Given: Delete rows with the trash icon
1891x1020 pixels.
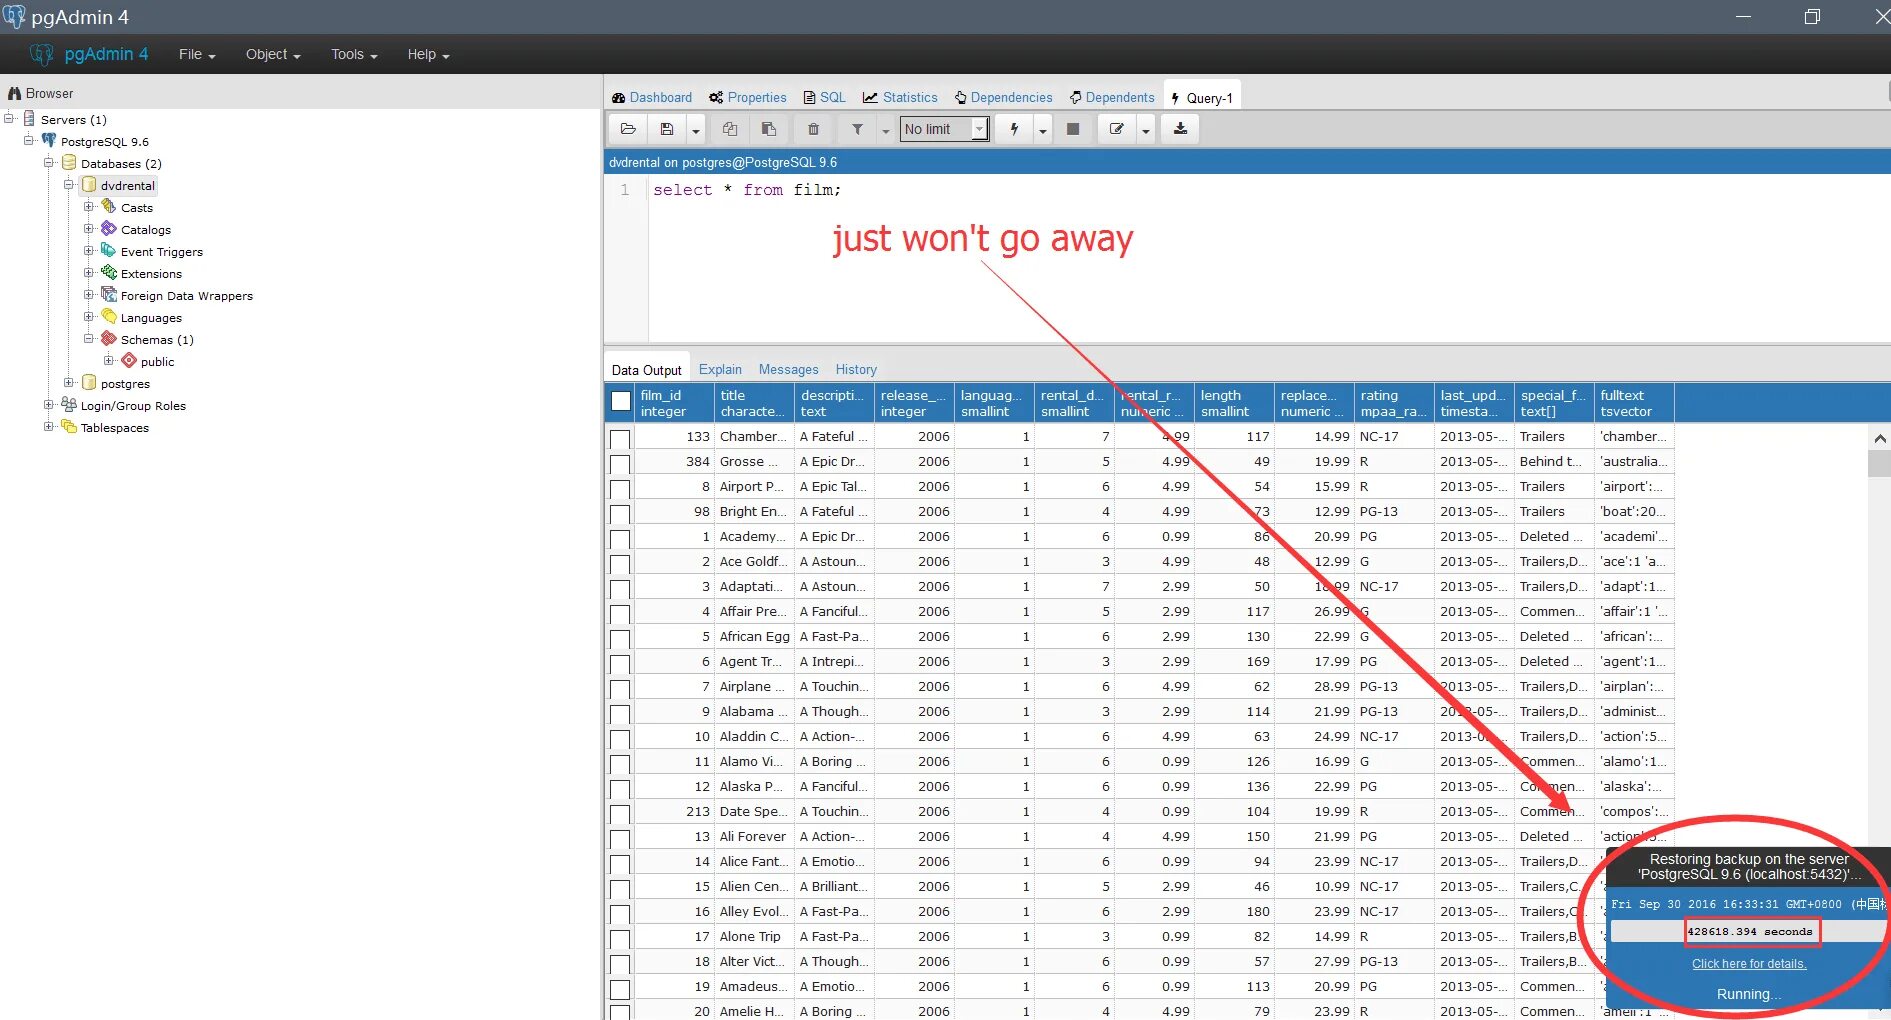Looking at the screenshot, I should tap(814, 129).
